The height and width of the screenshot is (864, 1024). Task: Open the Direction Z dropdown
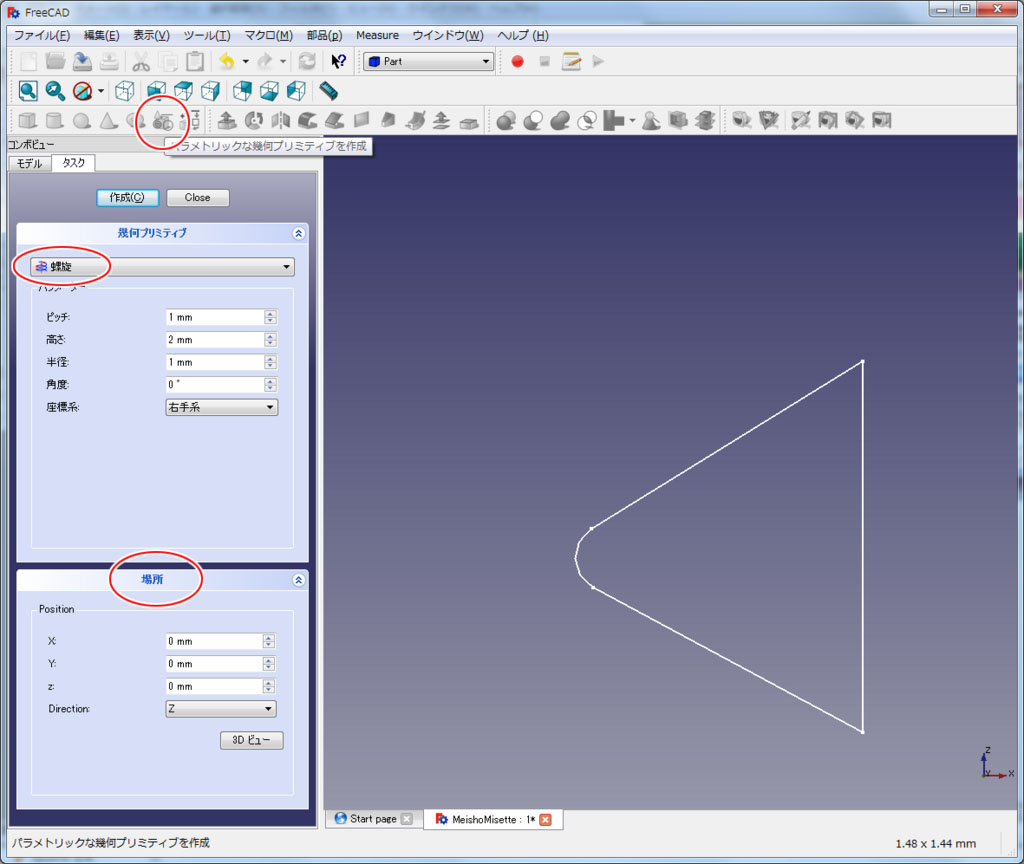[x=221, y=709]
